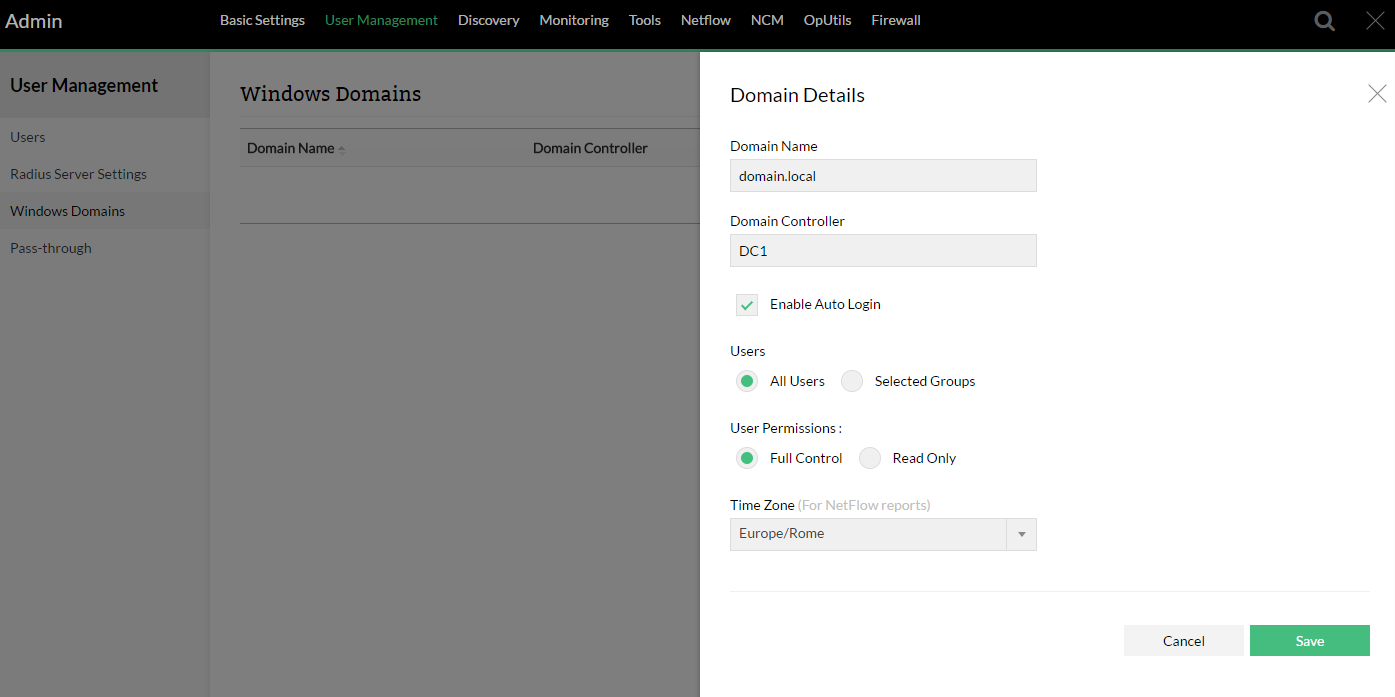The image size is (1395, 697).
Task: Close the Admin view with top X icon
Action: click(x=1376, y=21)
